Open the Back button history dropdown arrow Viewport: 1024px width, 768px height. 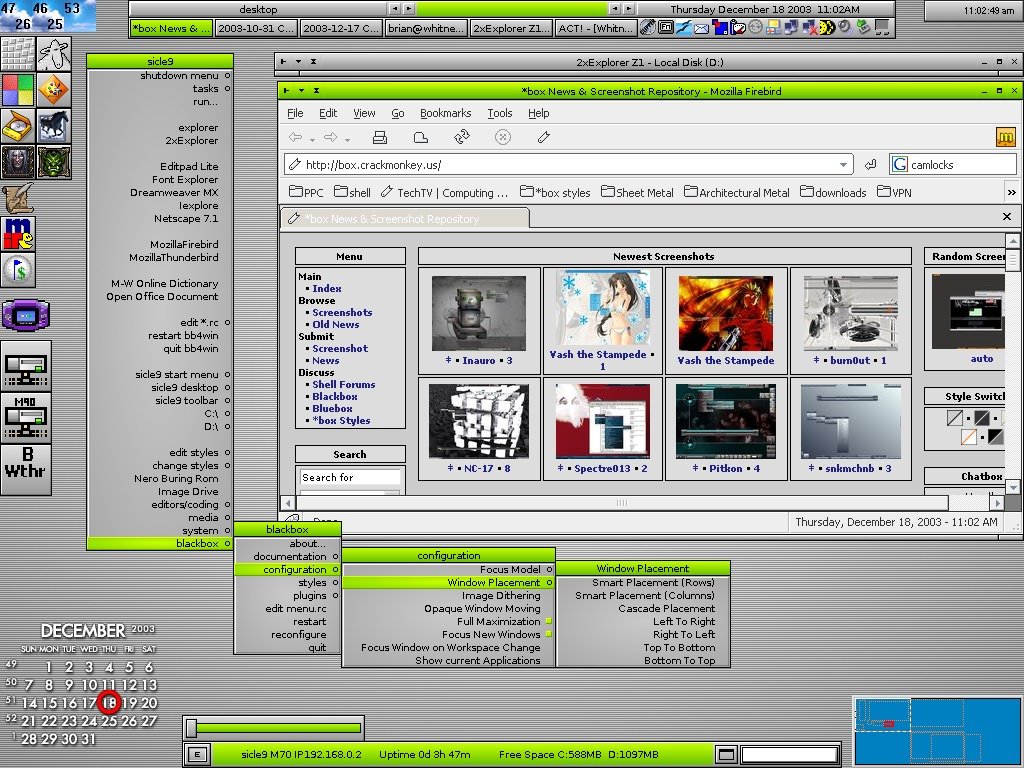click(x=312, y=139)
